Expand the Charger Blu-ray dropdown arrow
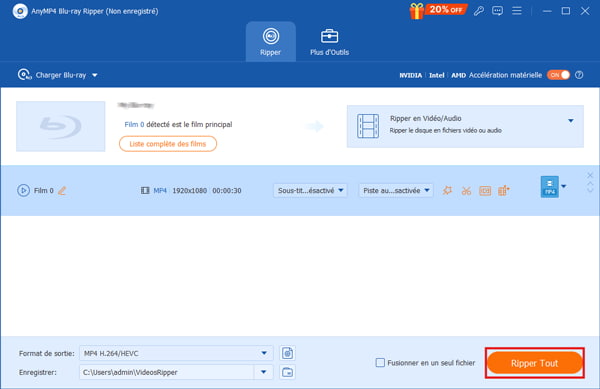This screenshot has width=600, height=389. tap(95, 75)
